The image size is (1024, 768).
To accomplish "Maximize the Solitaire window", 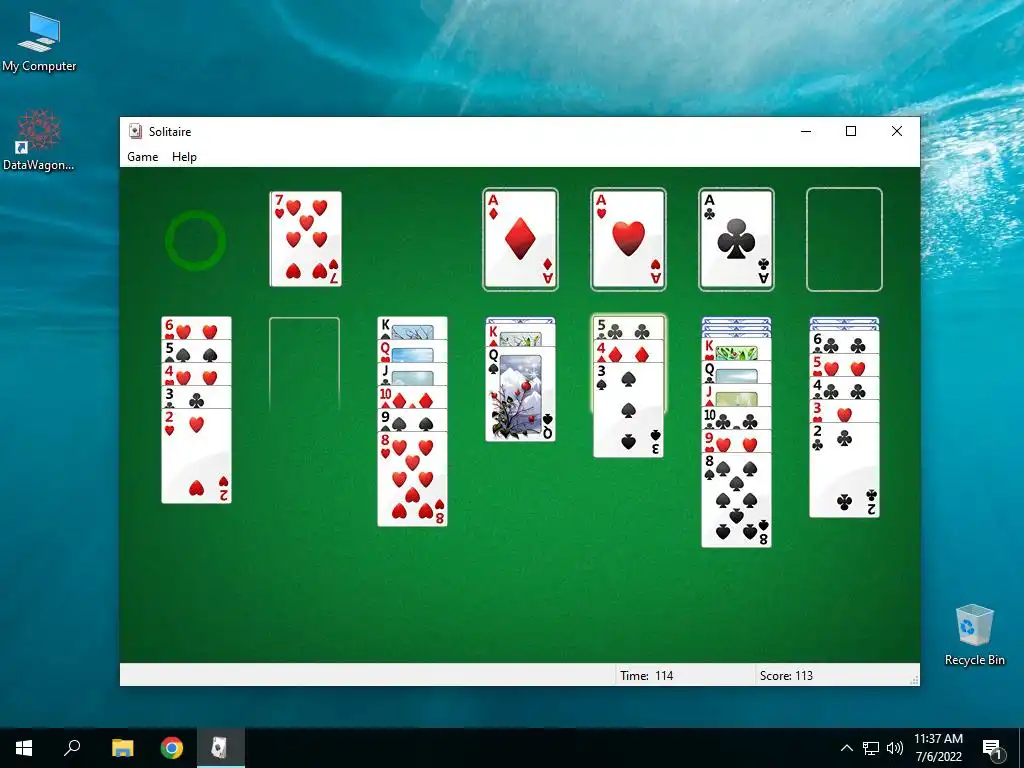I will tap(851, 131).
